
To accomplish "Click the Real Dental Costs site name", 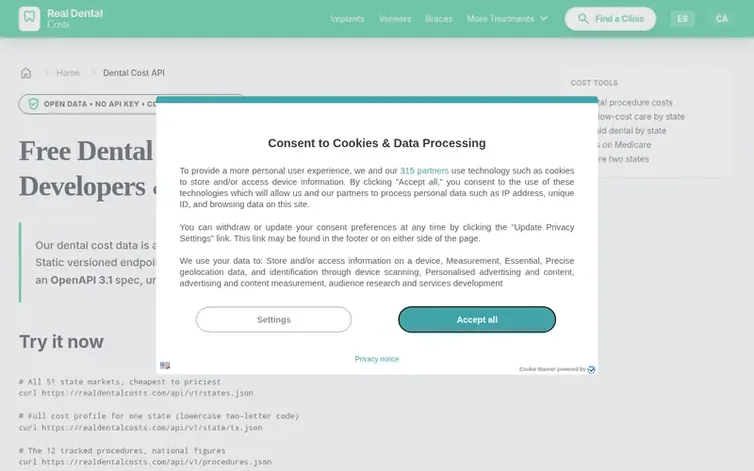I will tap(75, 18).
